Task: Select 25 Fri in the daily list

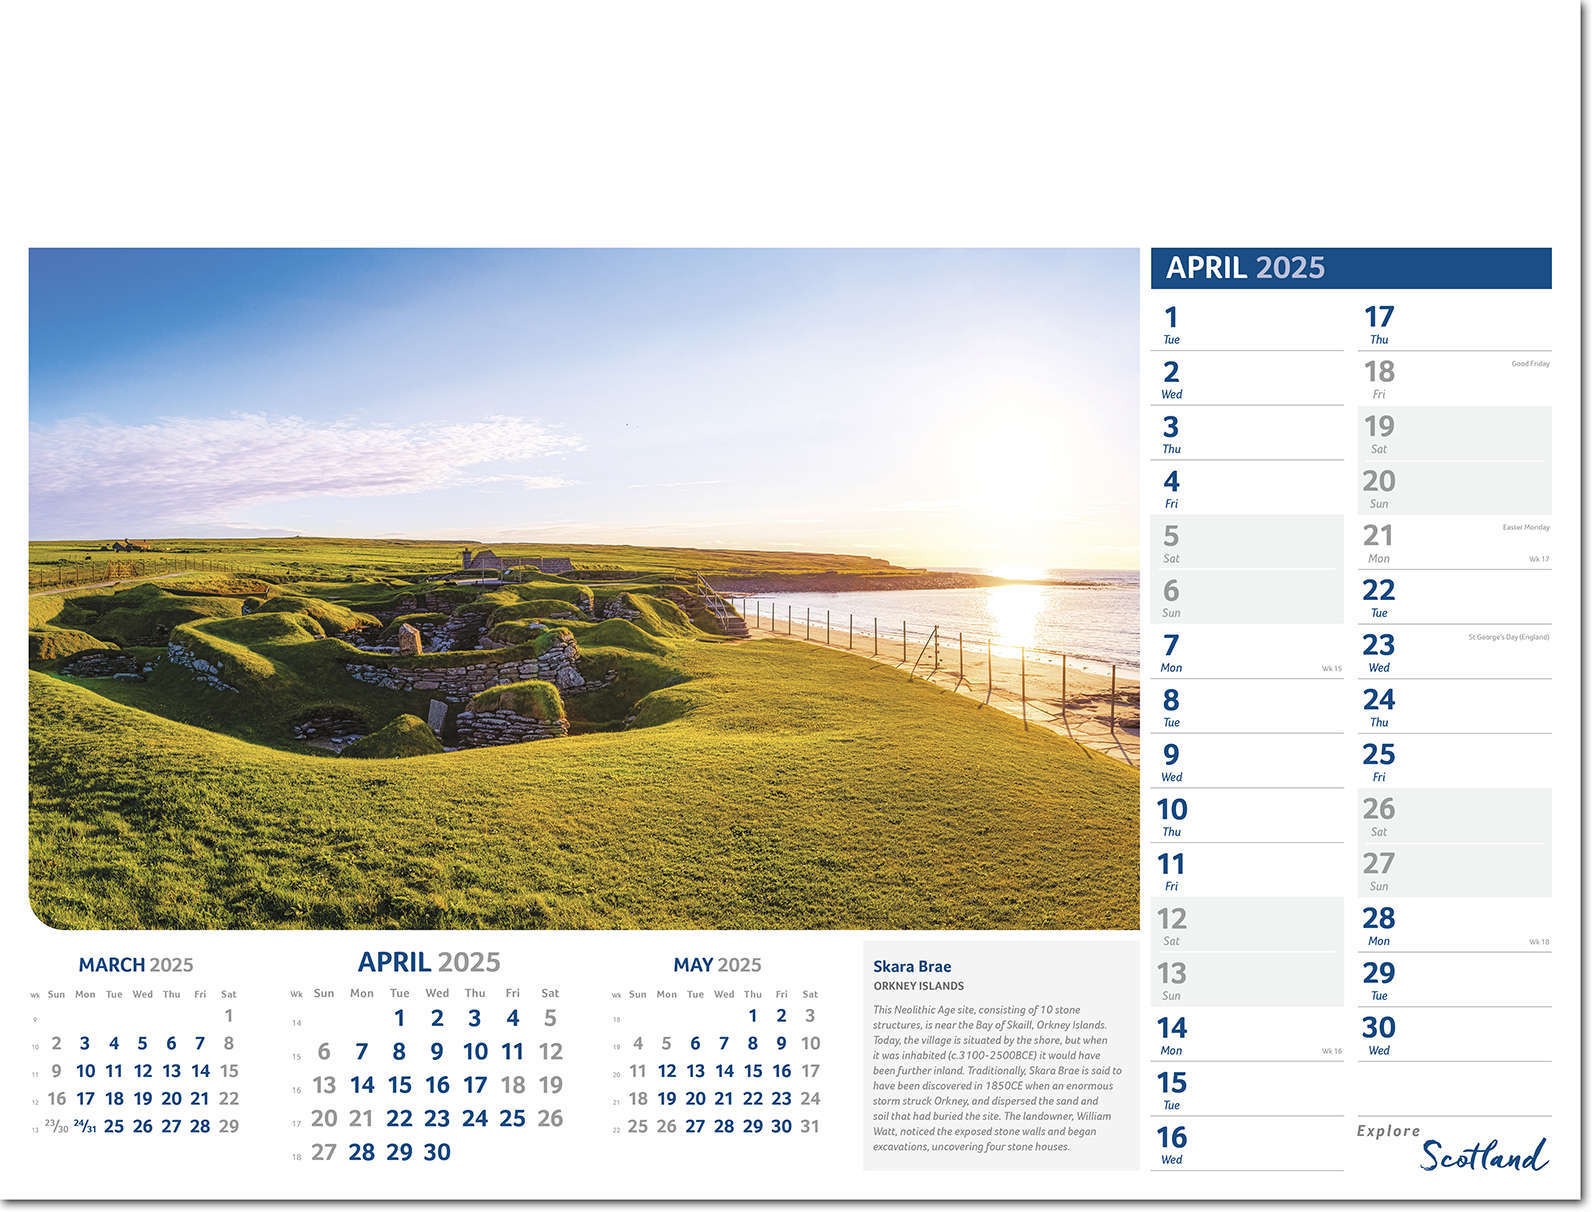Action: point(1455,762)
